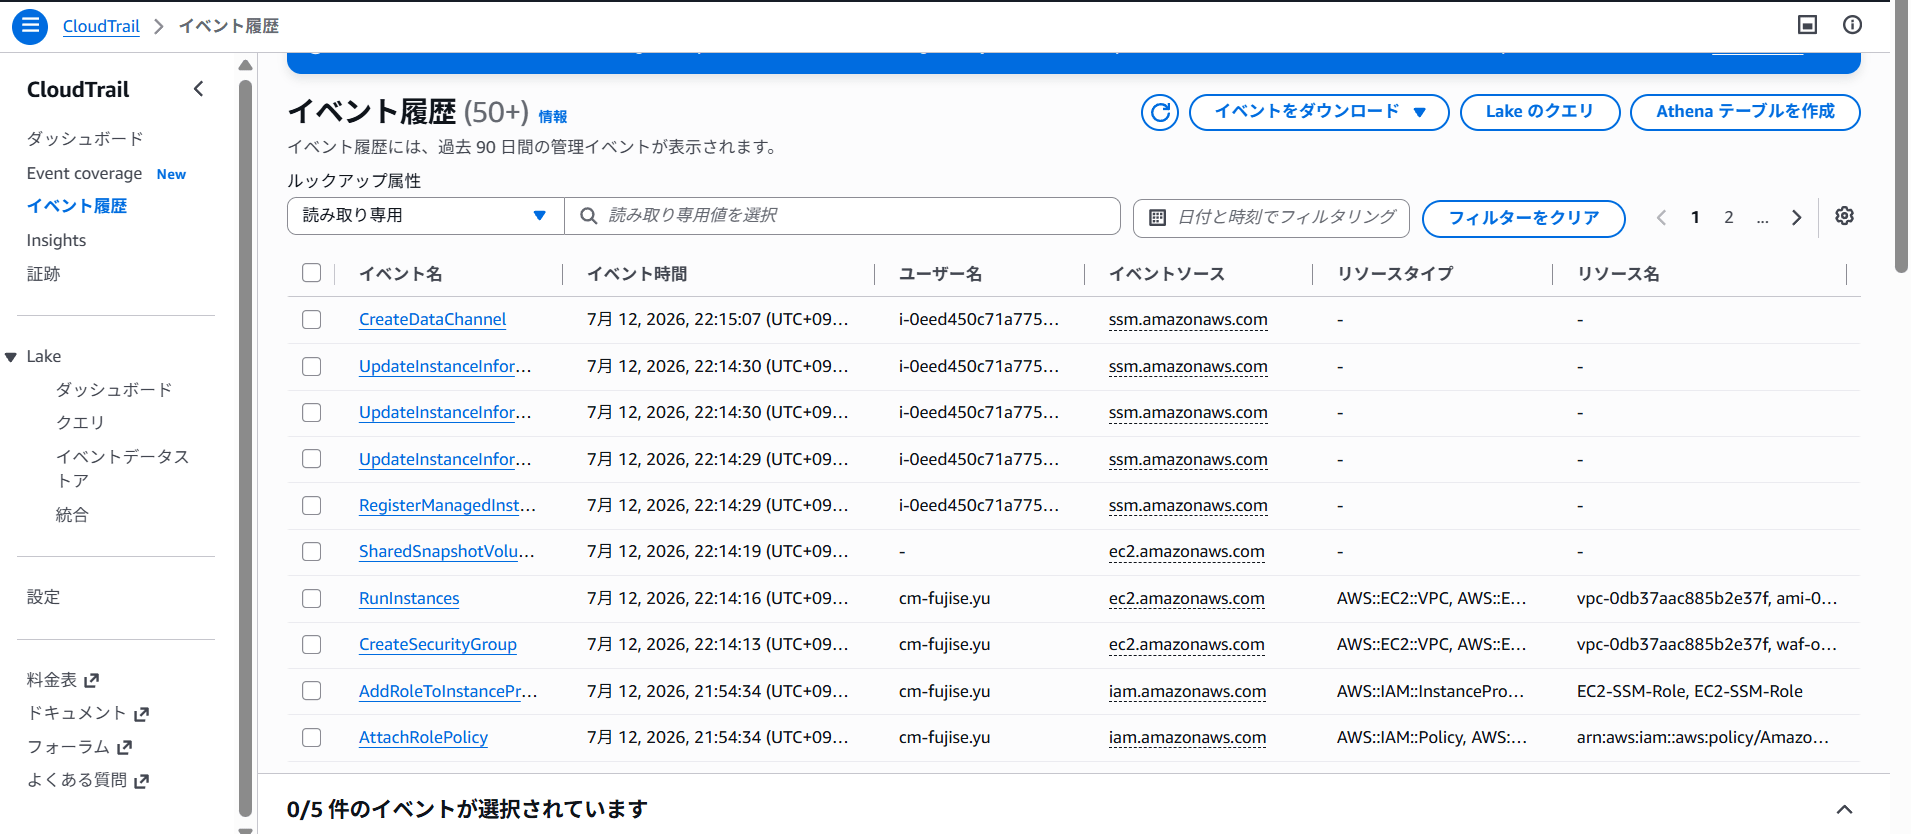
Task: Open the 読み取り専用 lookup attribute dropdown
Action: (426, 216)
